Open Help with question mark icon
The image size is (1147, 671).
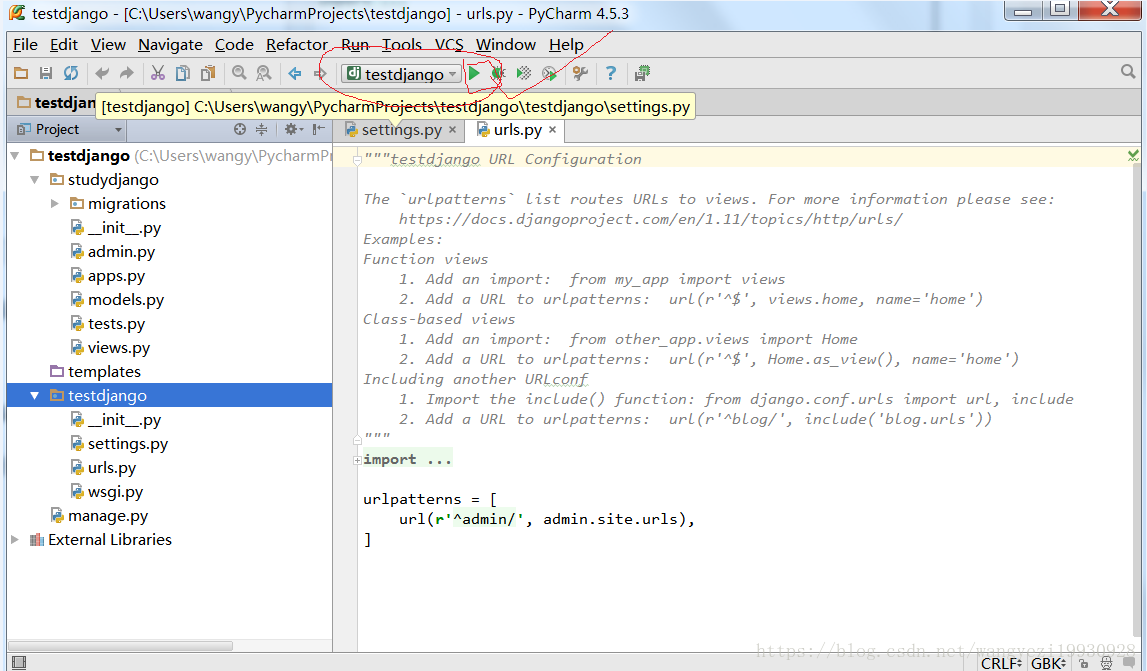coord(611,73)
